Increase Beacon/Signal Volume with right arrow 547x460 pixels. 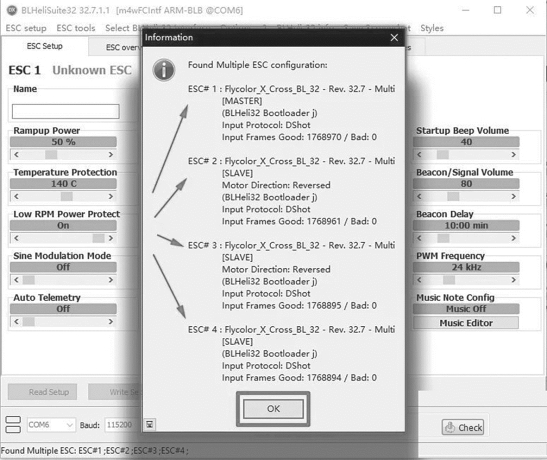click(x=514, y=196)
